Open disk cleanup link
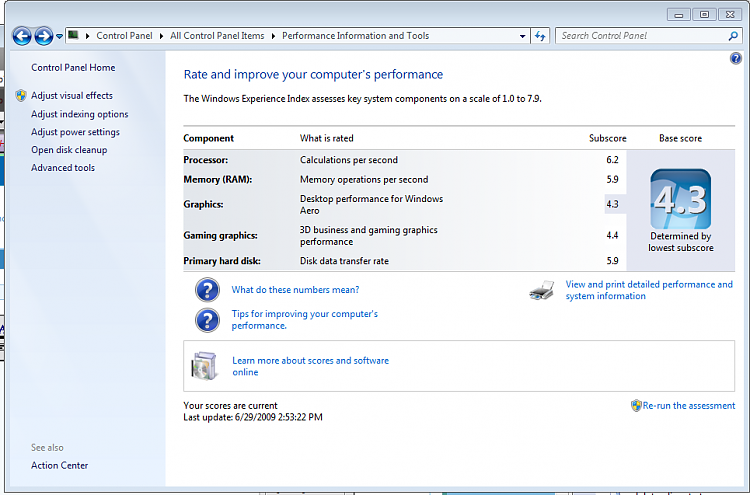 point(69,150)
